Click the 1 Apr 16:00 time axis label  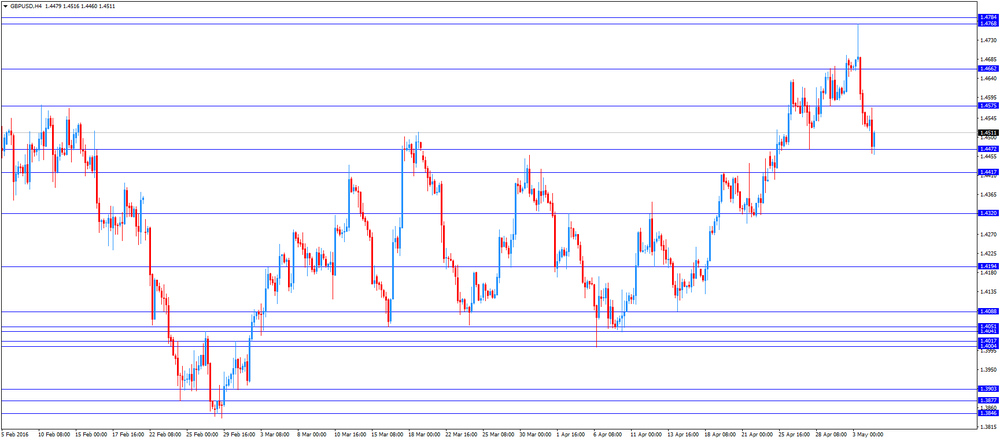click(x=572, y=435)
